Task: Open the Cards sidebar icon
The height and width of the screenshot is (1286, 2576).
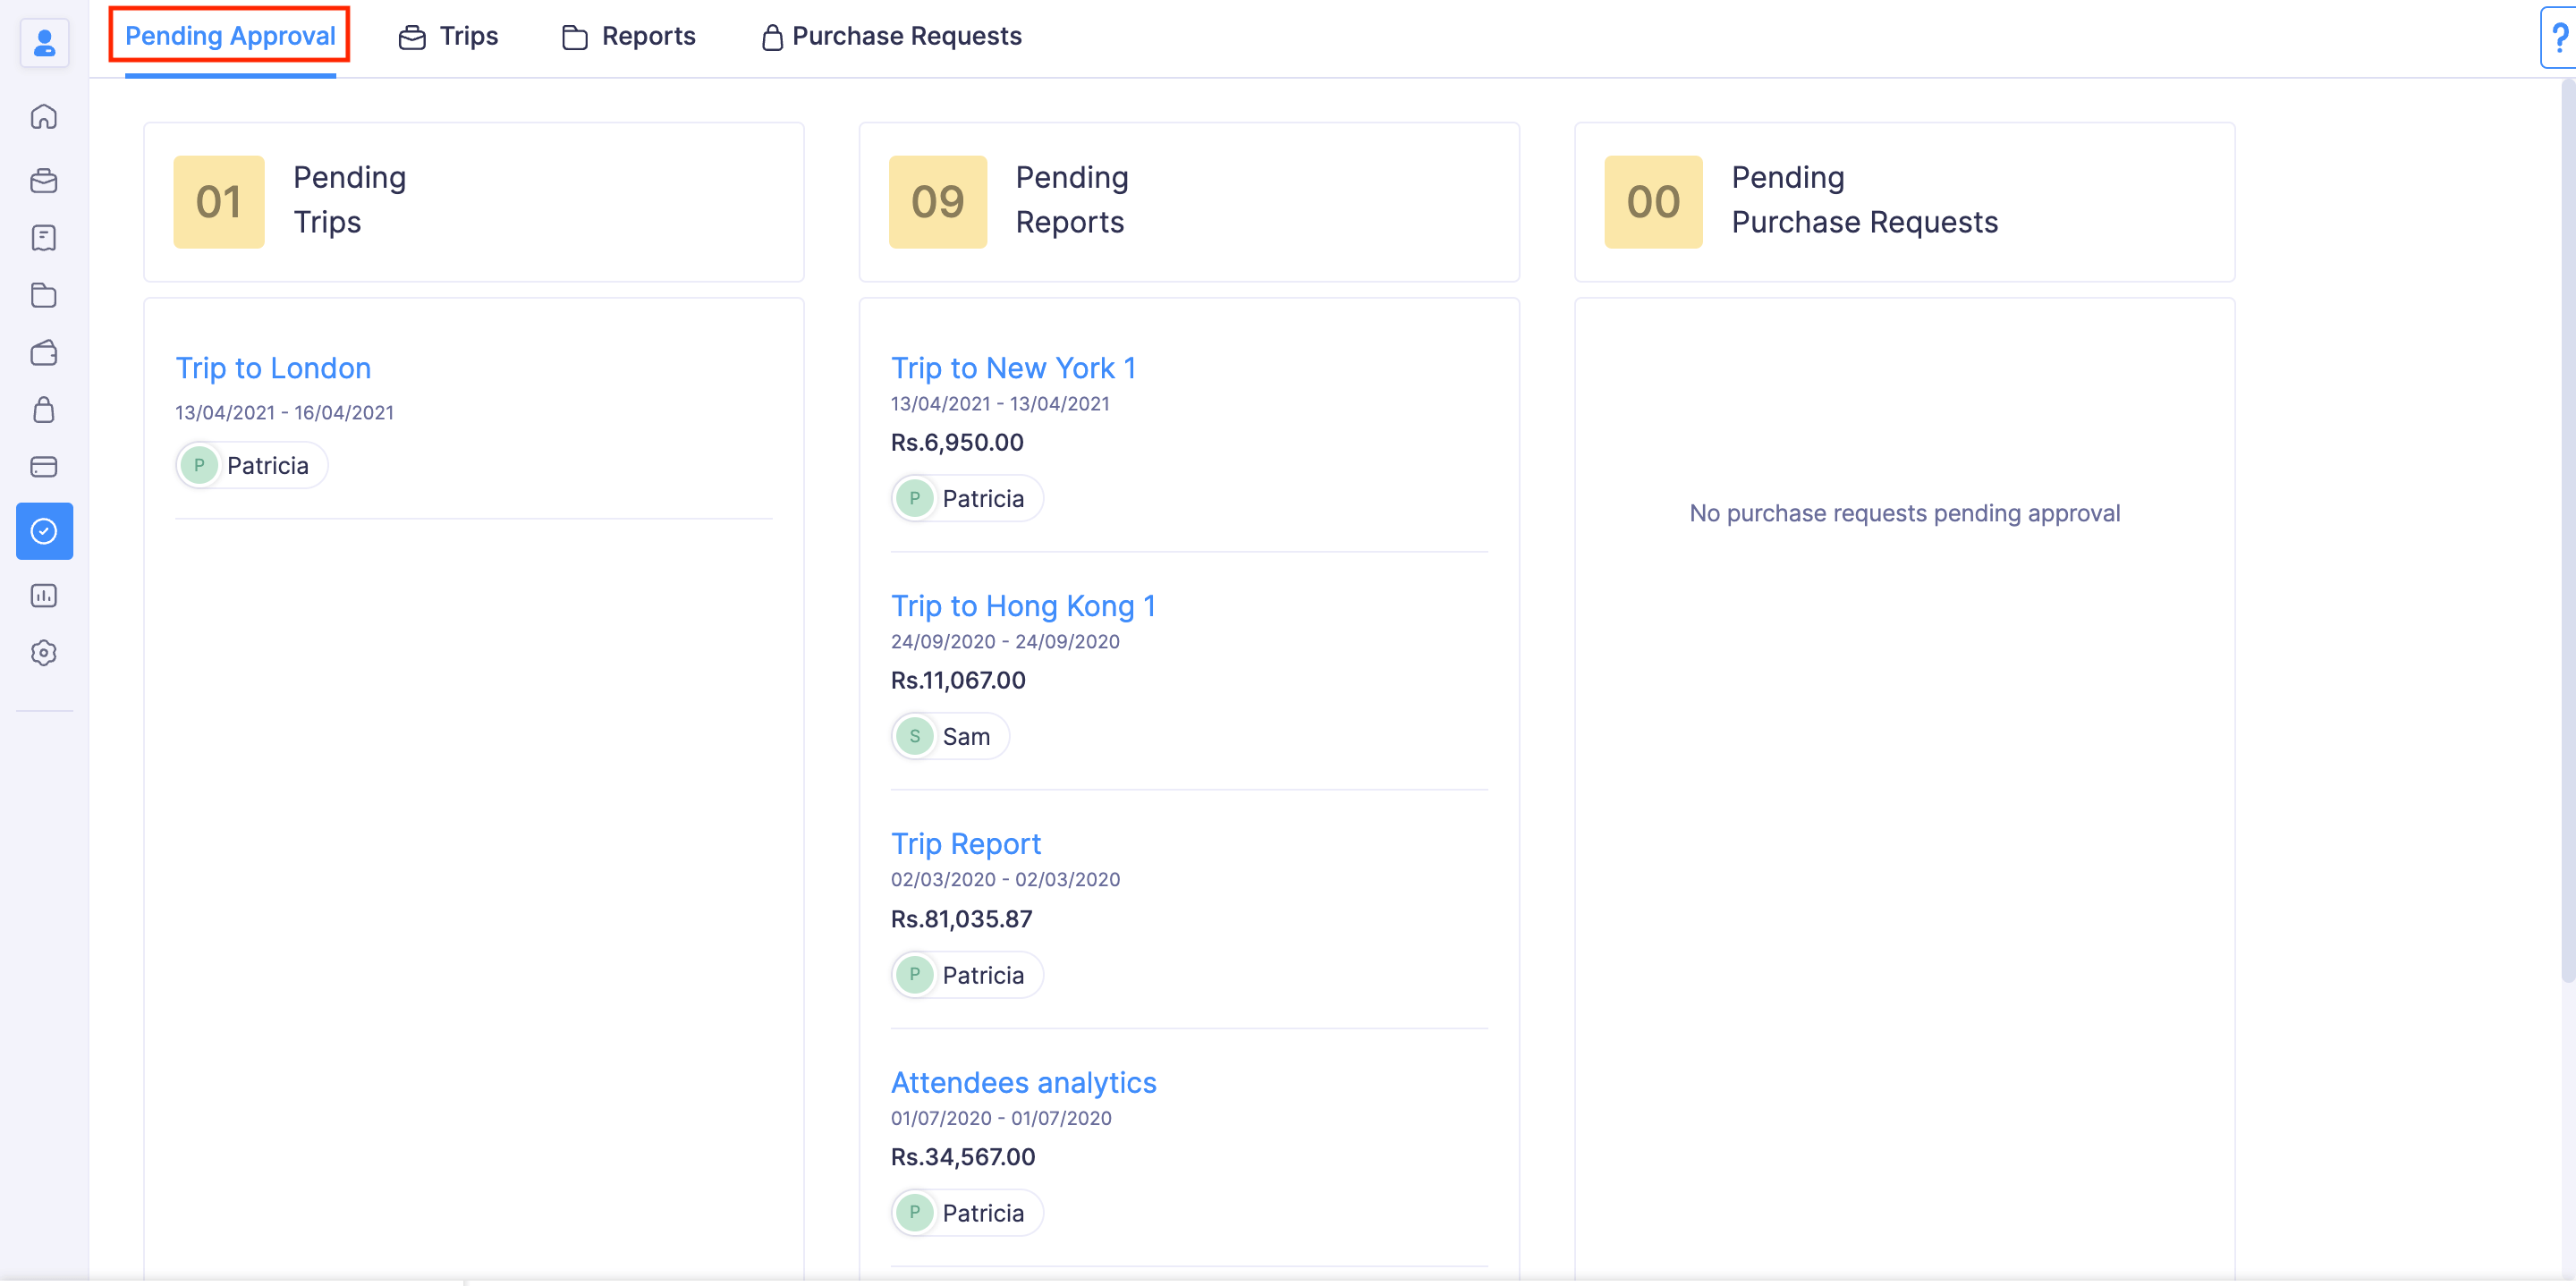Action: point(44,467)
